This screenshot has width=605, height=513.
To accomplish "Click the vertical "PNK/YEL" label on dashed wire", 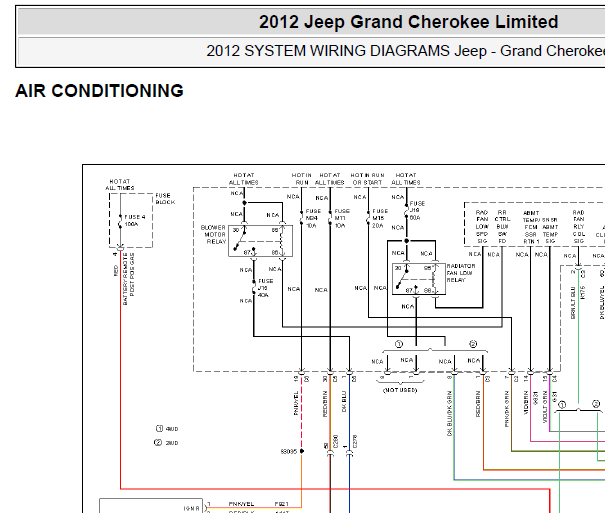I will pos(296,403).
